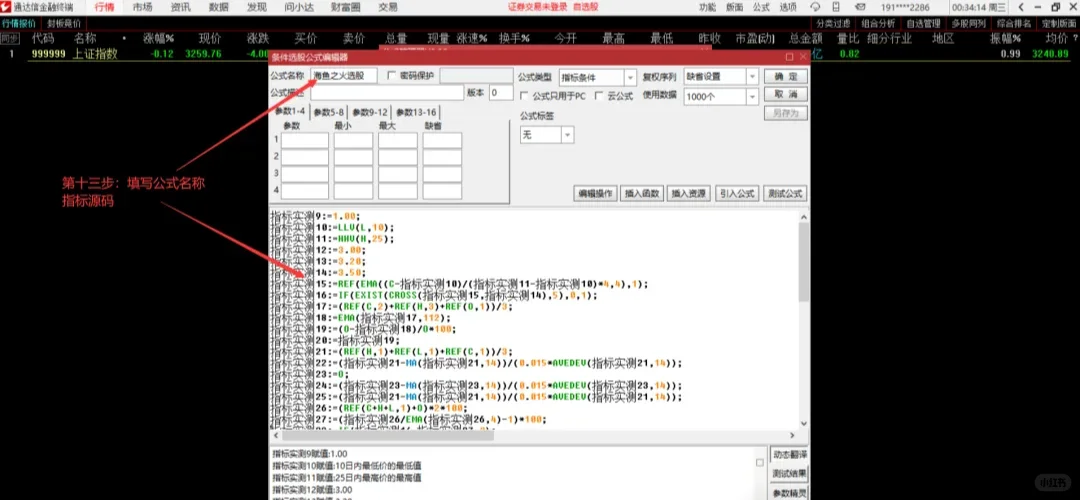Switch to 测试结果 side tab
This screenshot has height=500, width=1080.
click(x=789, y=474)
